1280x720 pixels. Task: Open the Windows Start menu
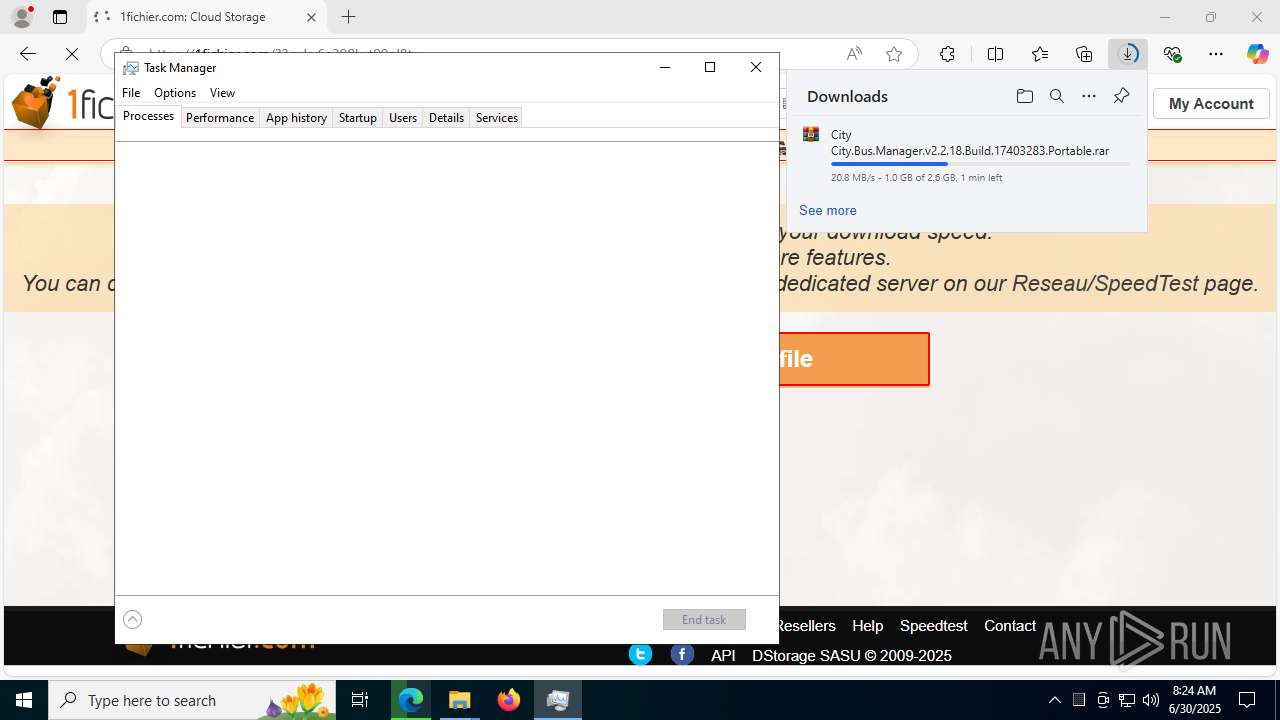coord(24,700)
